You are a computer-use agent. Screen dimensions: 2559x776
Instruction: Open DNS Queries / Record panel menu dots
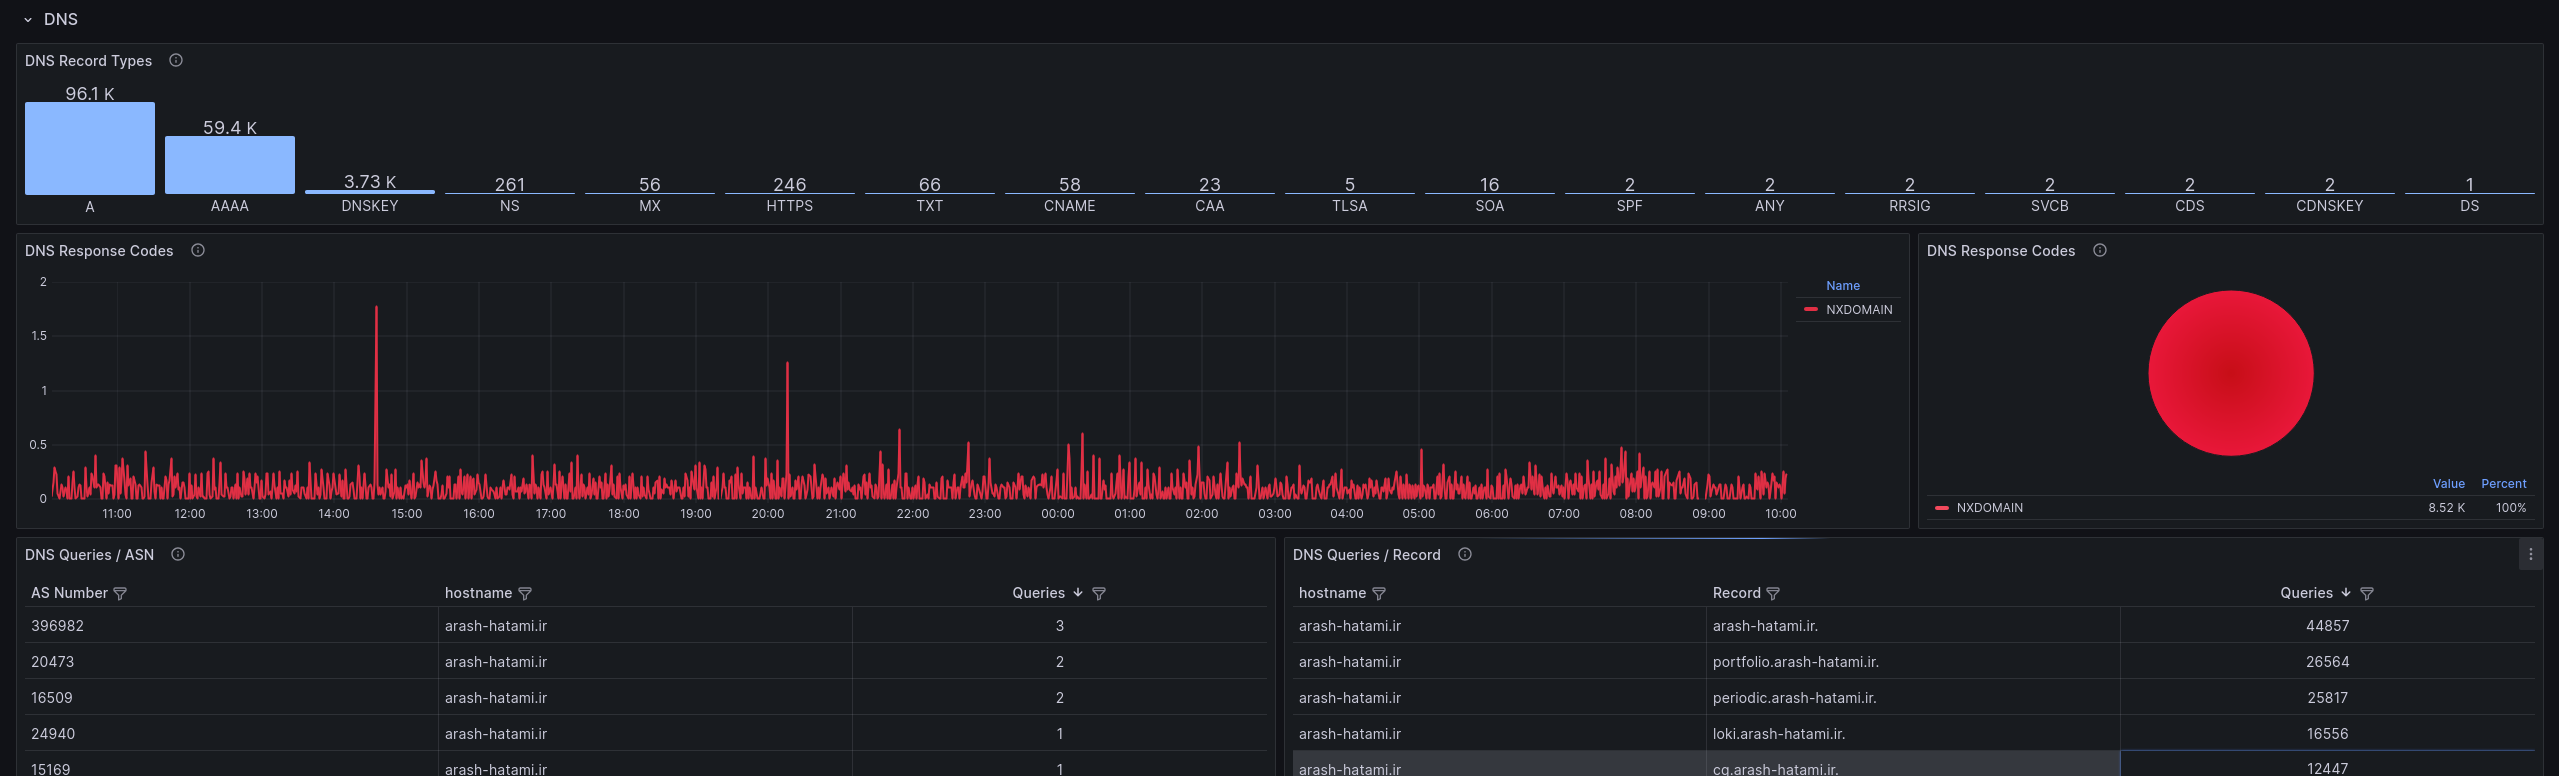pyautogui.click(x=2531, y=555)
